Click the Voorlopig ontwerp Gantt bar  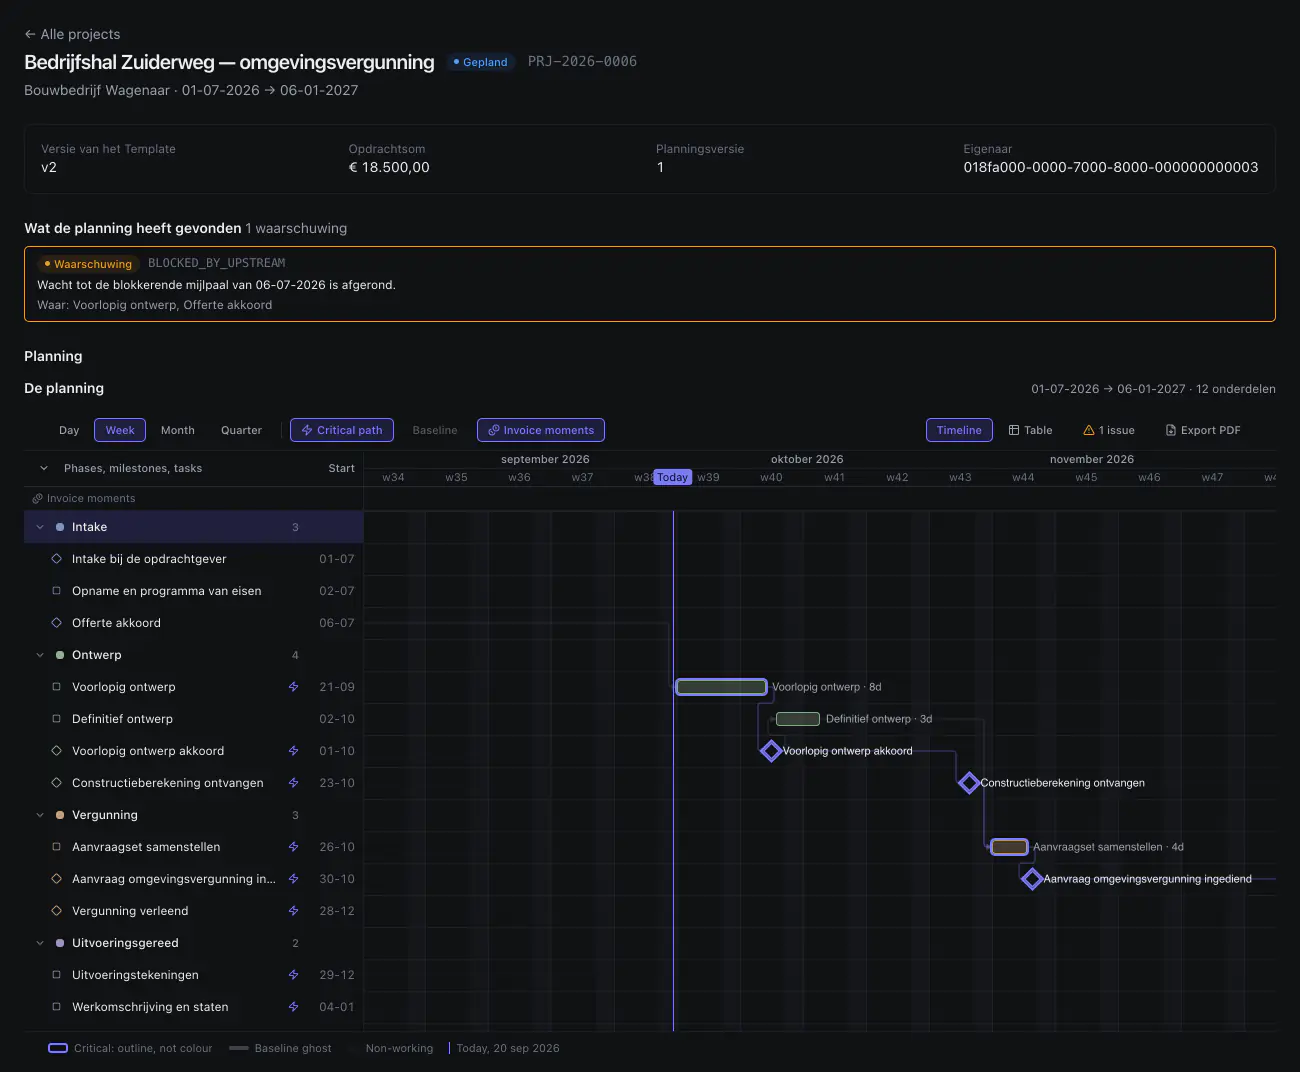click(x=721, y=687)
